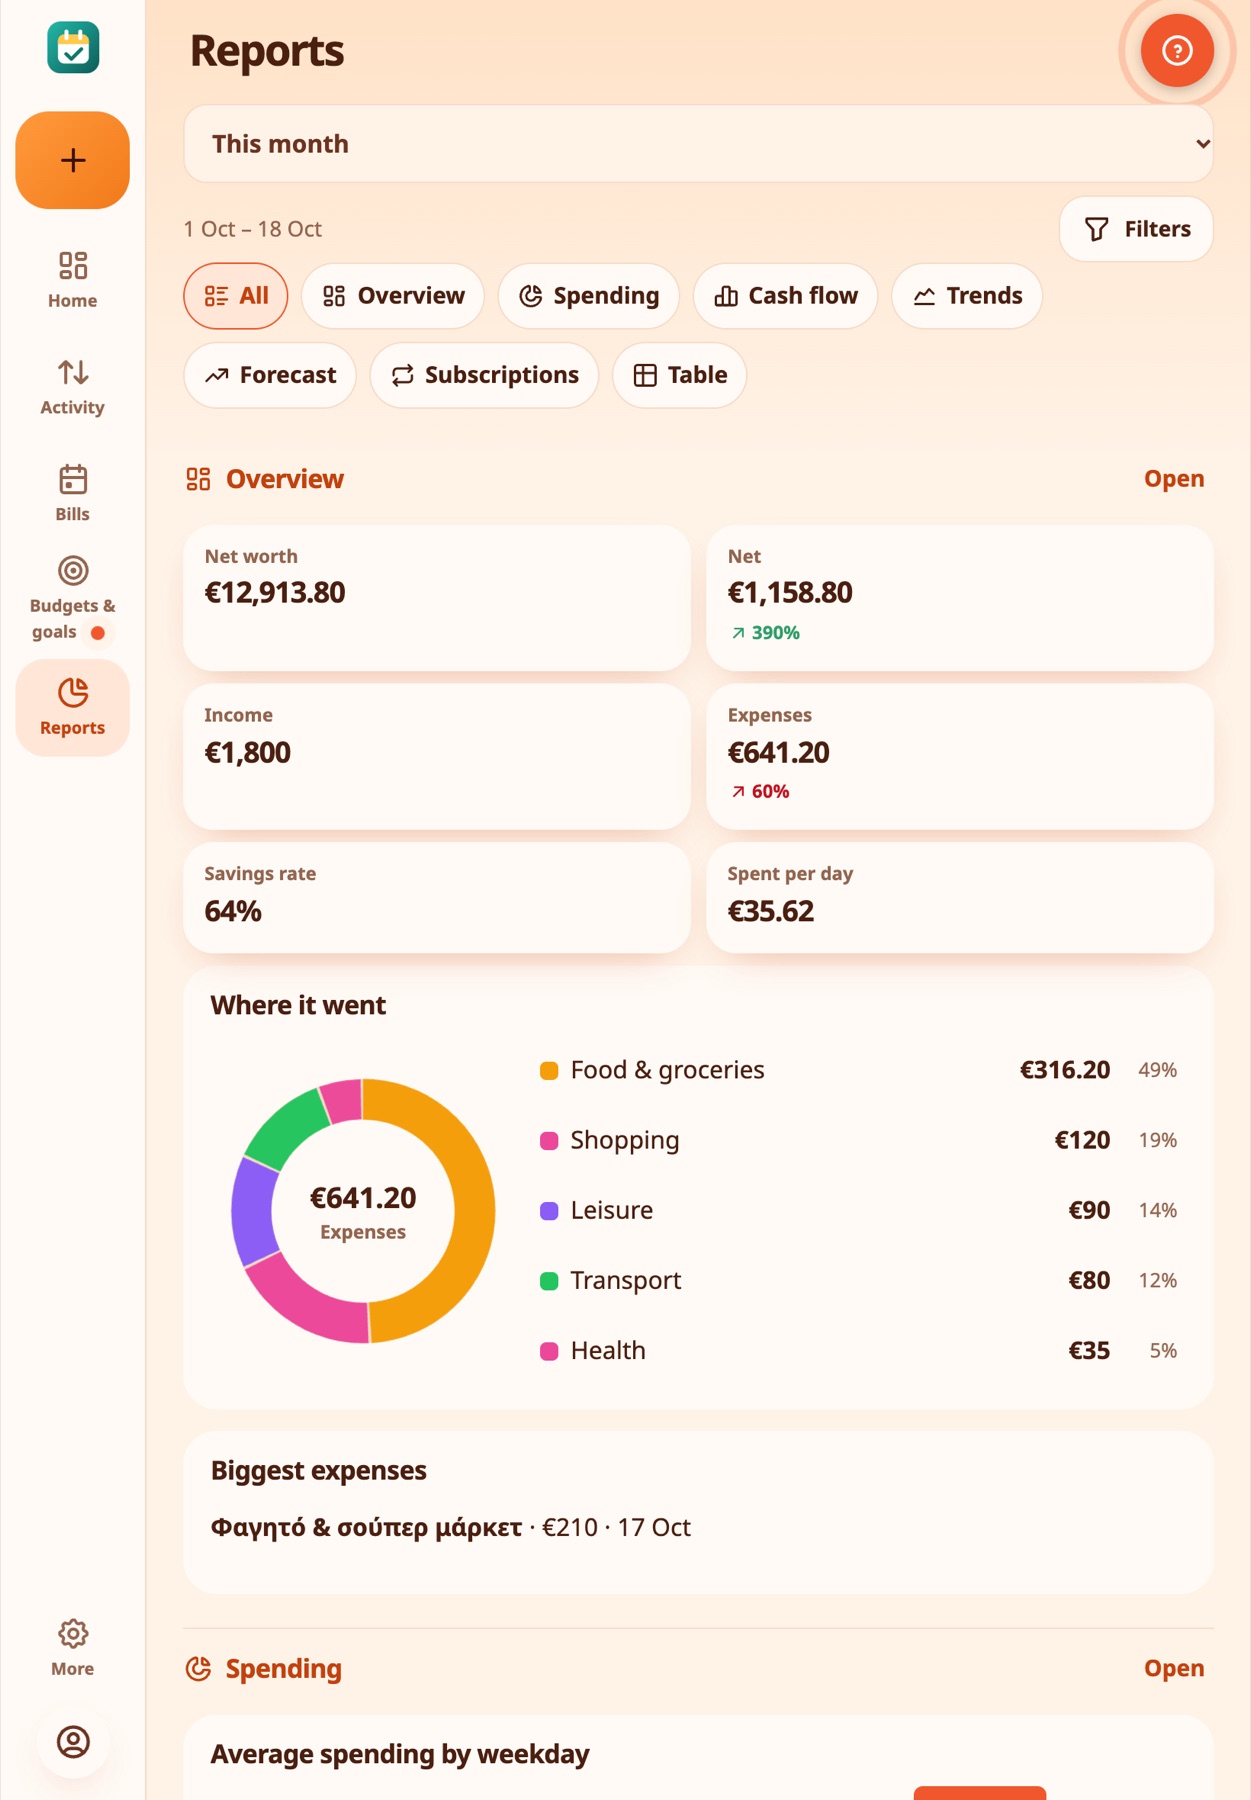The image size is (1251, 1800).
Task: Switch to the Table view tab
Action: click(680, 375)
